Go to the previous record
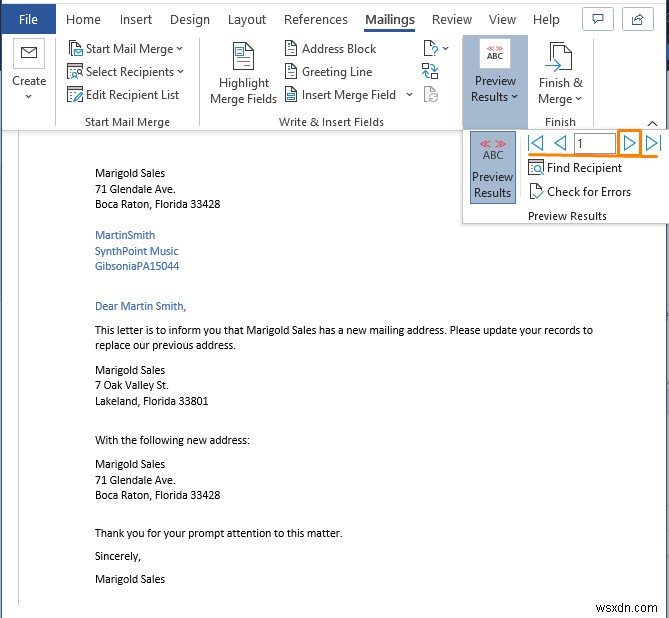Image resolution: width=669 pixels, height=618 pixels. point(560,143)
